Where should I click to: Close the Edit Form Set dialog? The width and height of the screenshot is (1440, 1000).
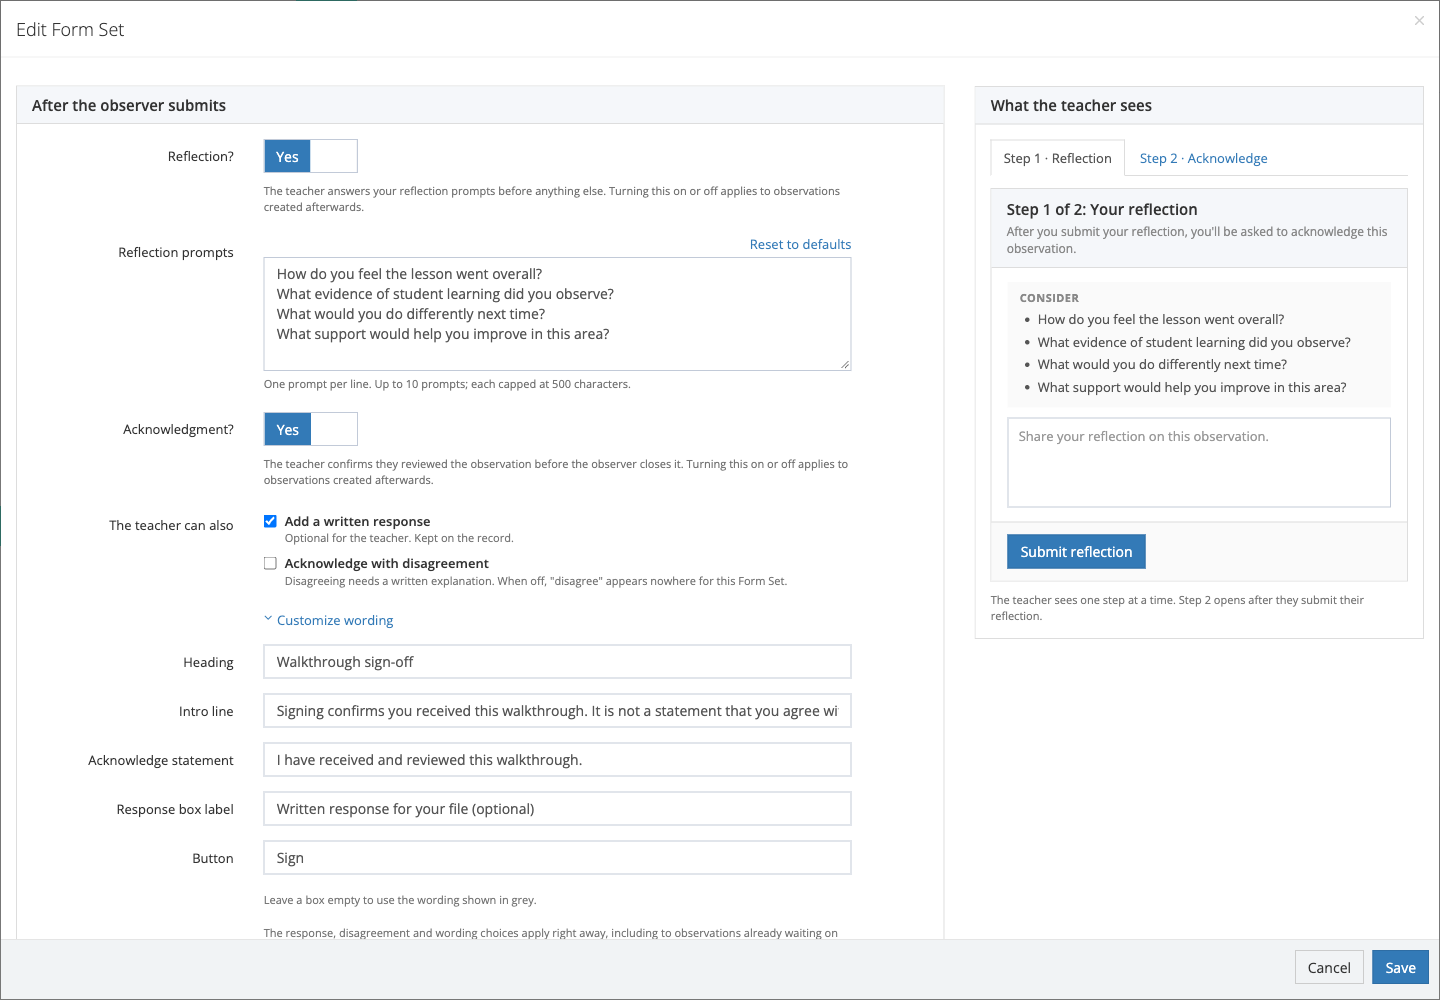[1419, 21]
